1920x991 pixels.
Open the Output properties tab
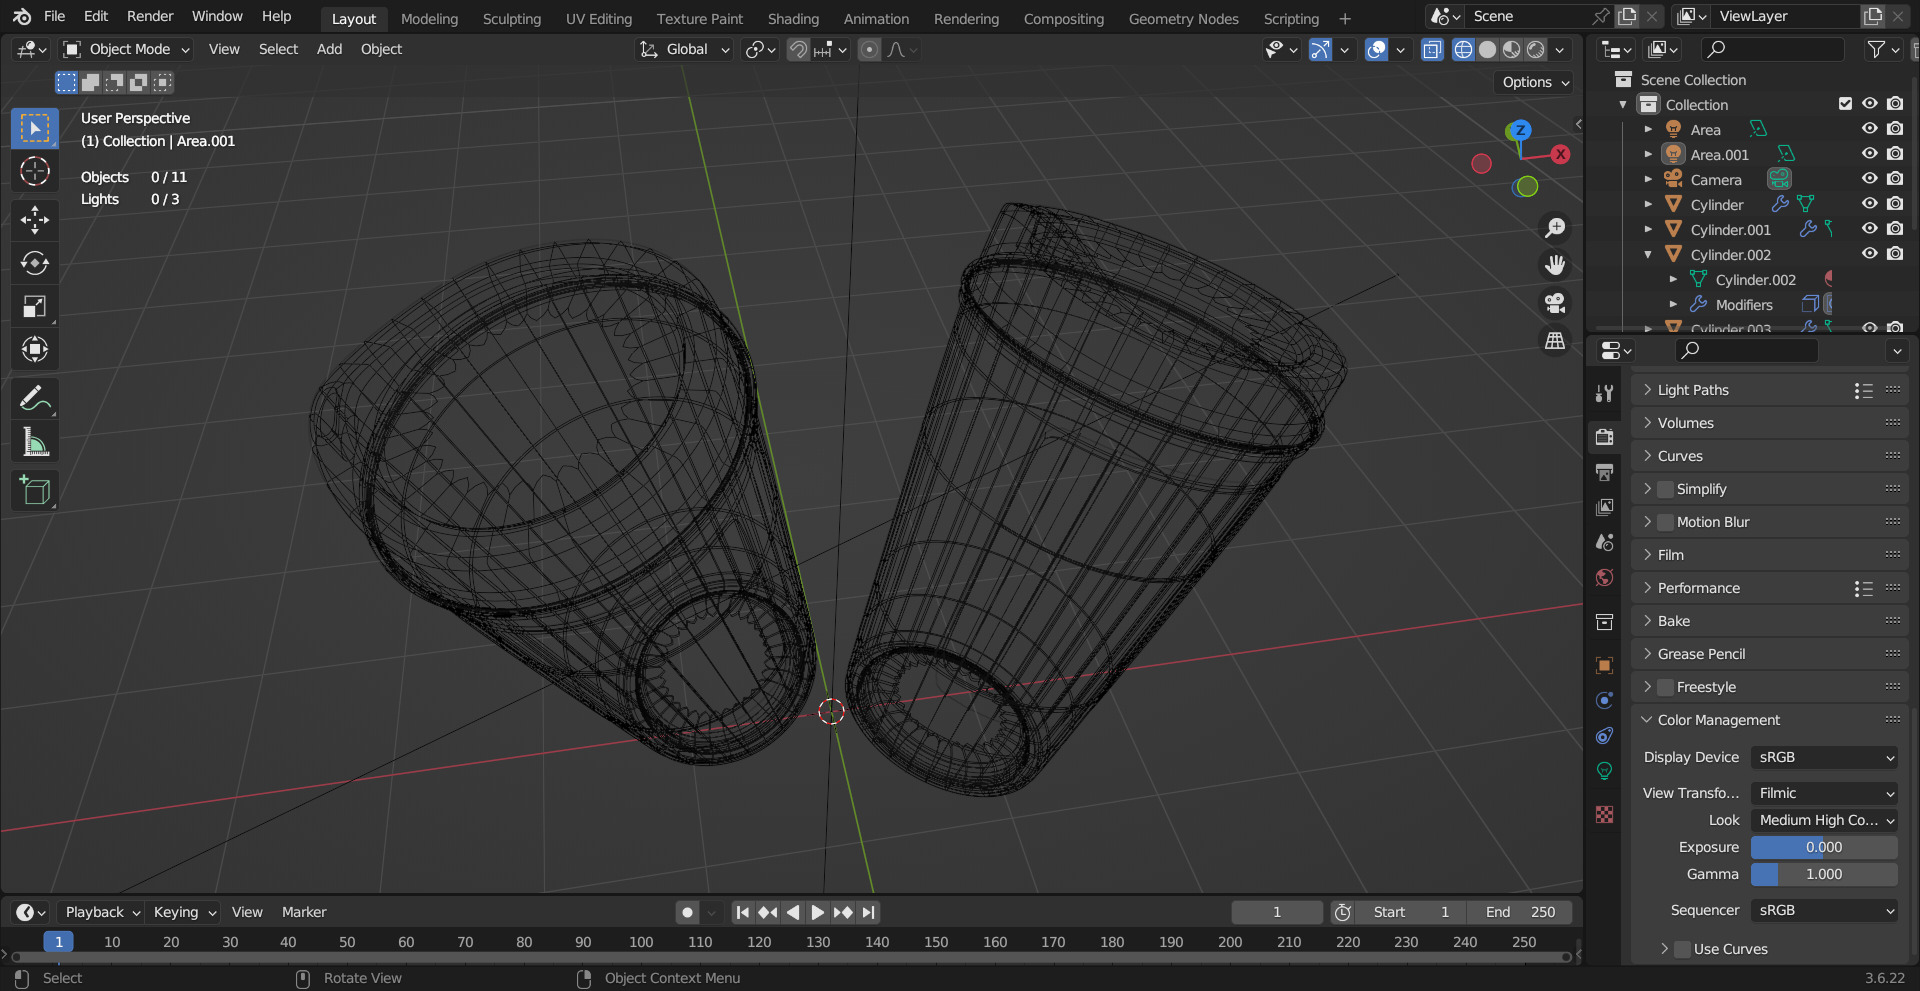[1605, 472]
